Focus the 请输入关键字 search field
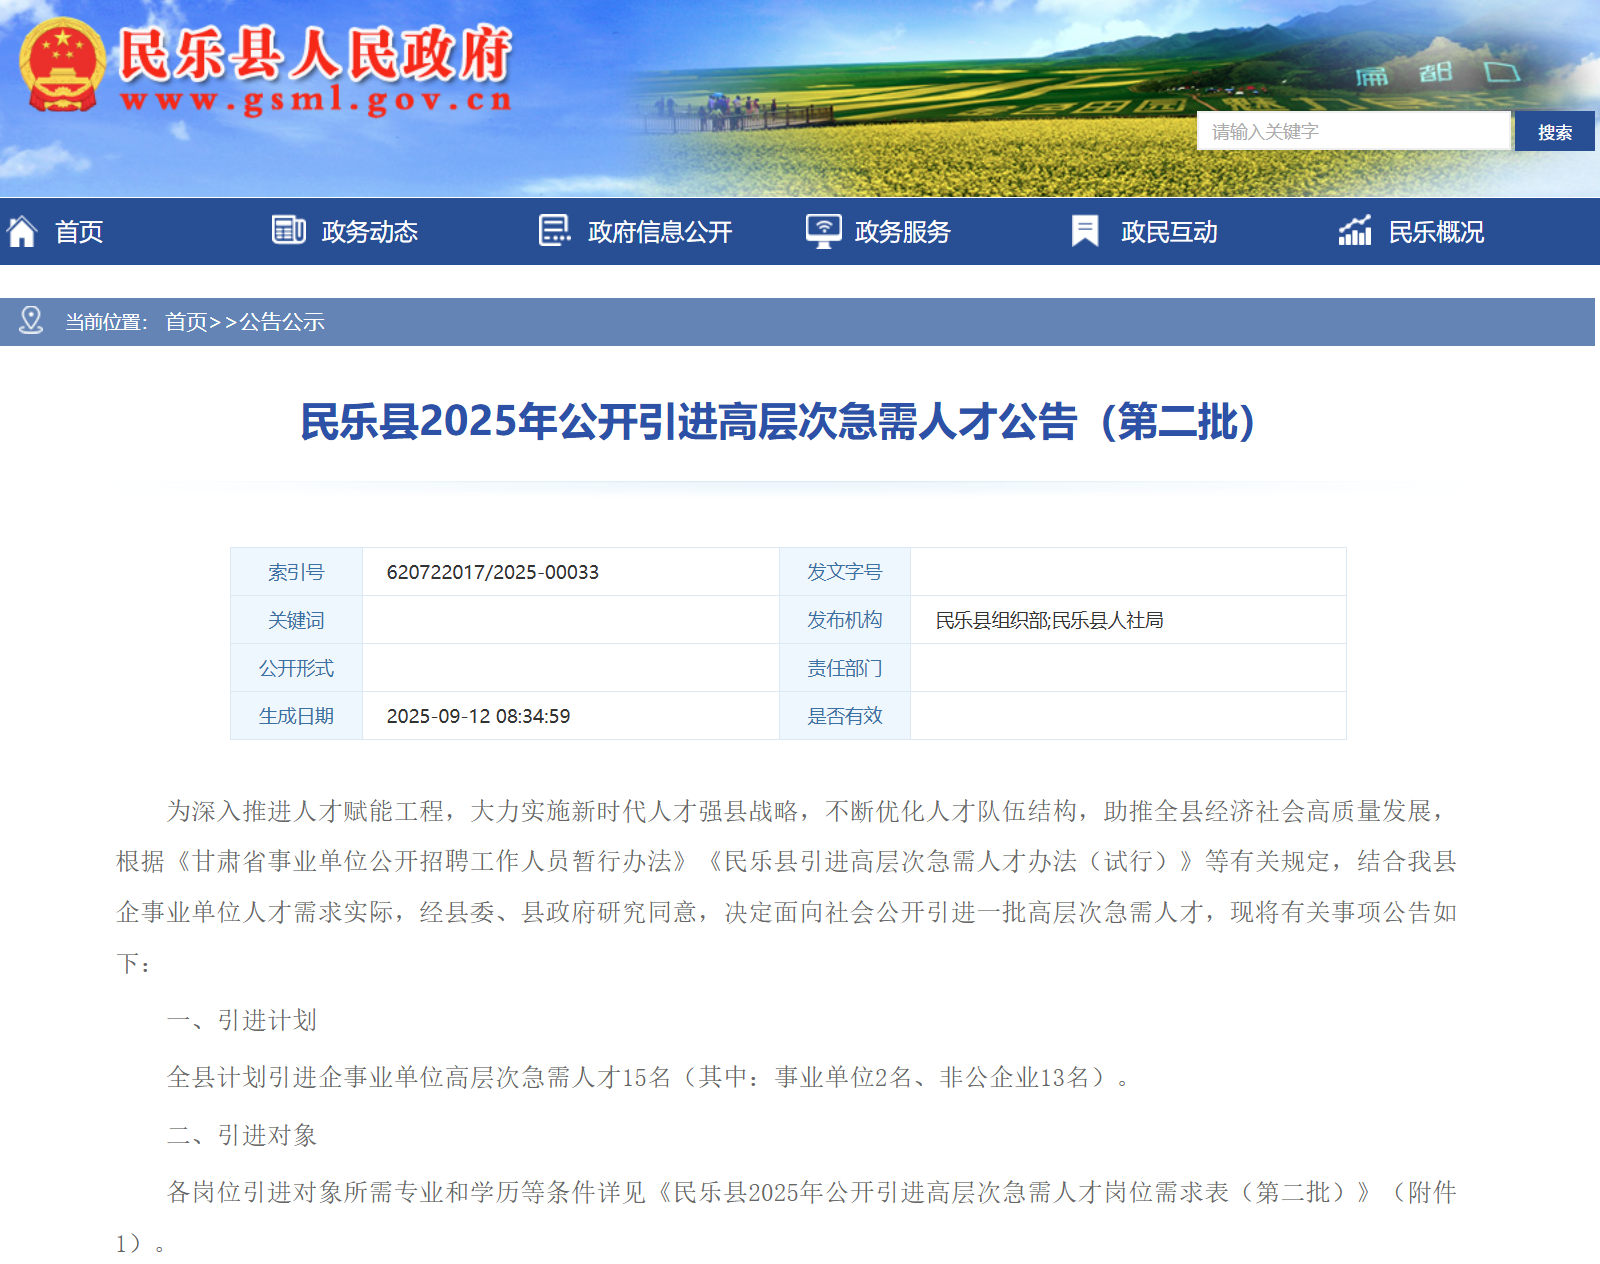The image size is (1600, 1264). (x=1352, y=132)
